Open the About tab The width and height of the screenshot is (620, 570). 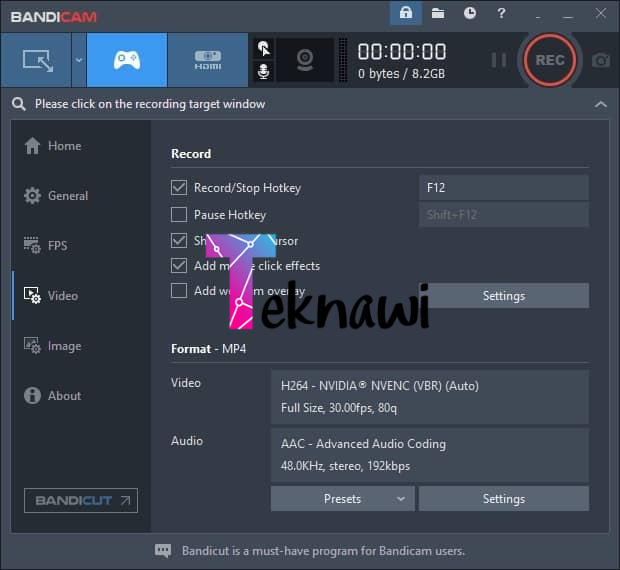[53, 396]
